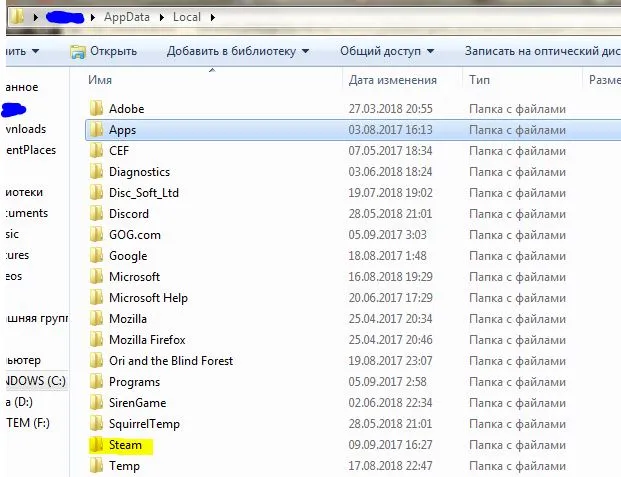Click the Apps folder name
The image size is (621, 477).
pos(122,130)
